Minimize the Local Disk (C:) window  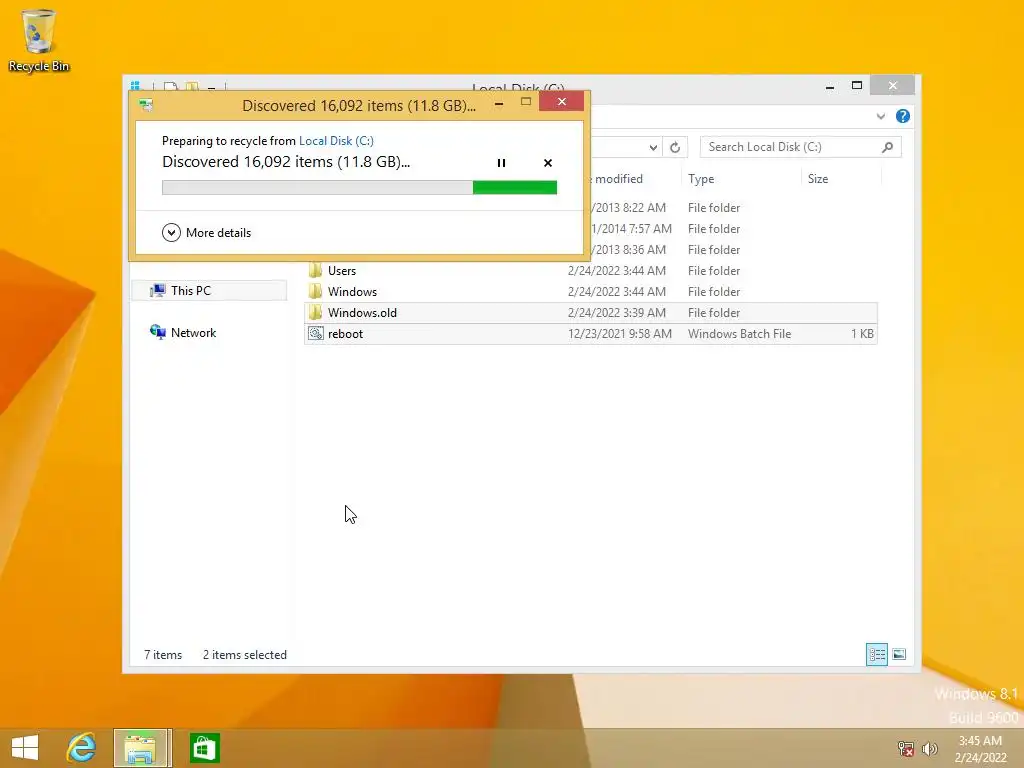830,86
